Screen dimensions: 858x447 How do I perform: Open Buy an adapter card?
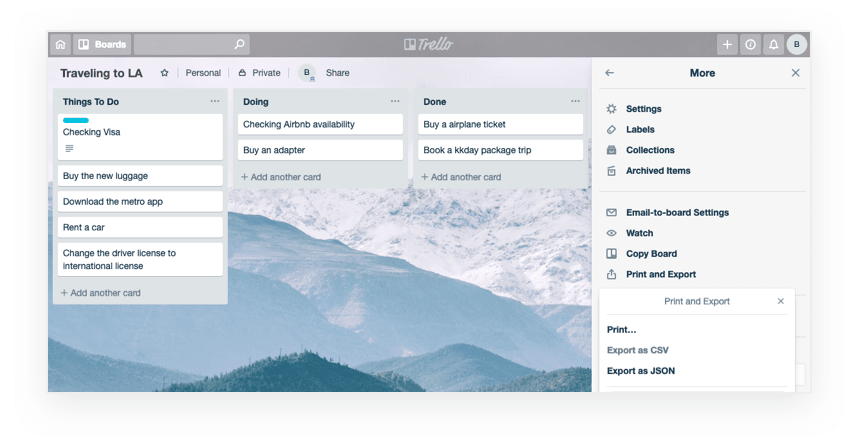coord(320,150)
